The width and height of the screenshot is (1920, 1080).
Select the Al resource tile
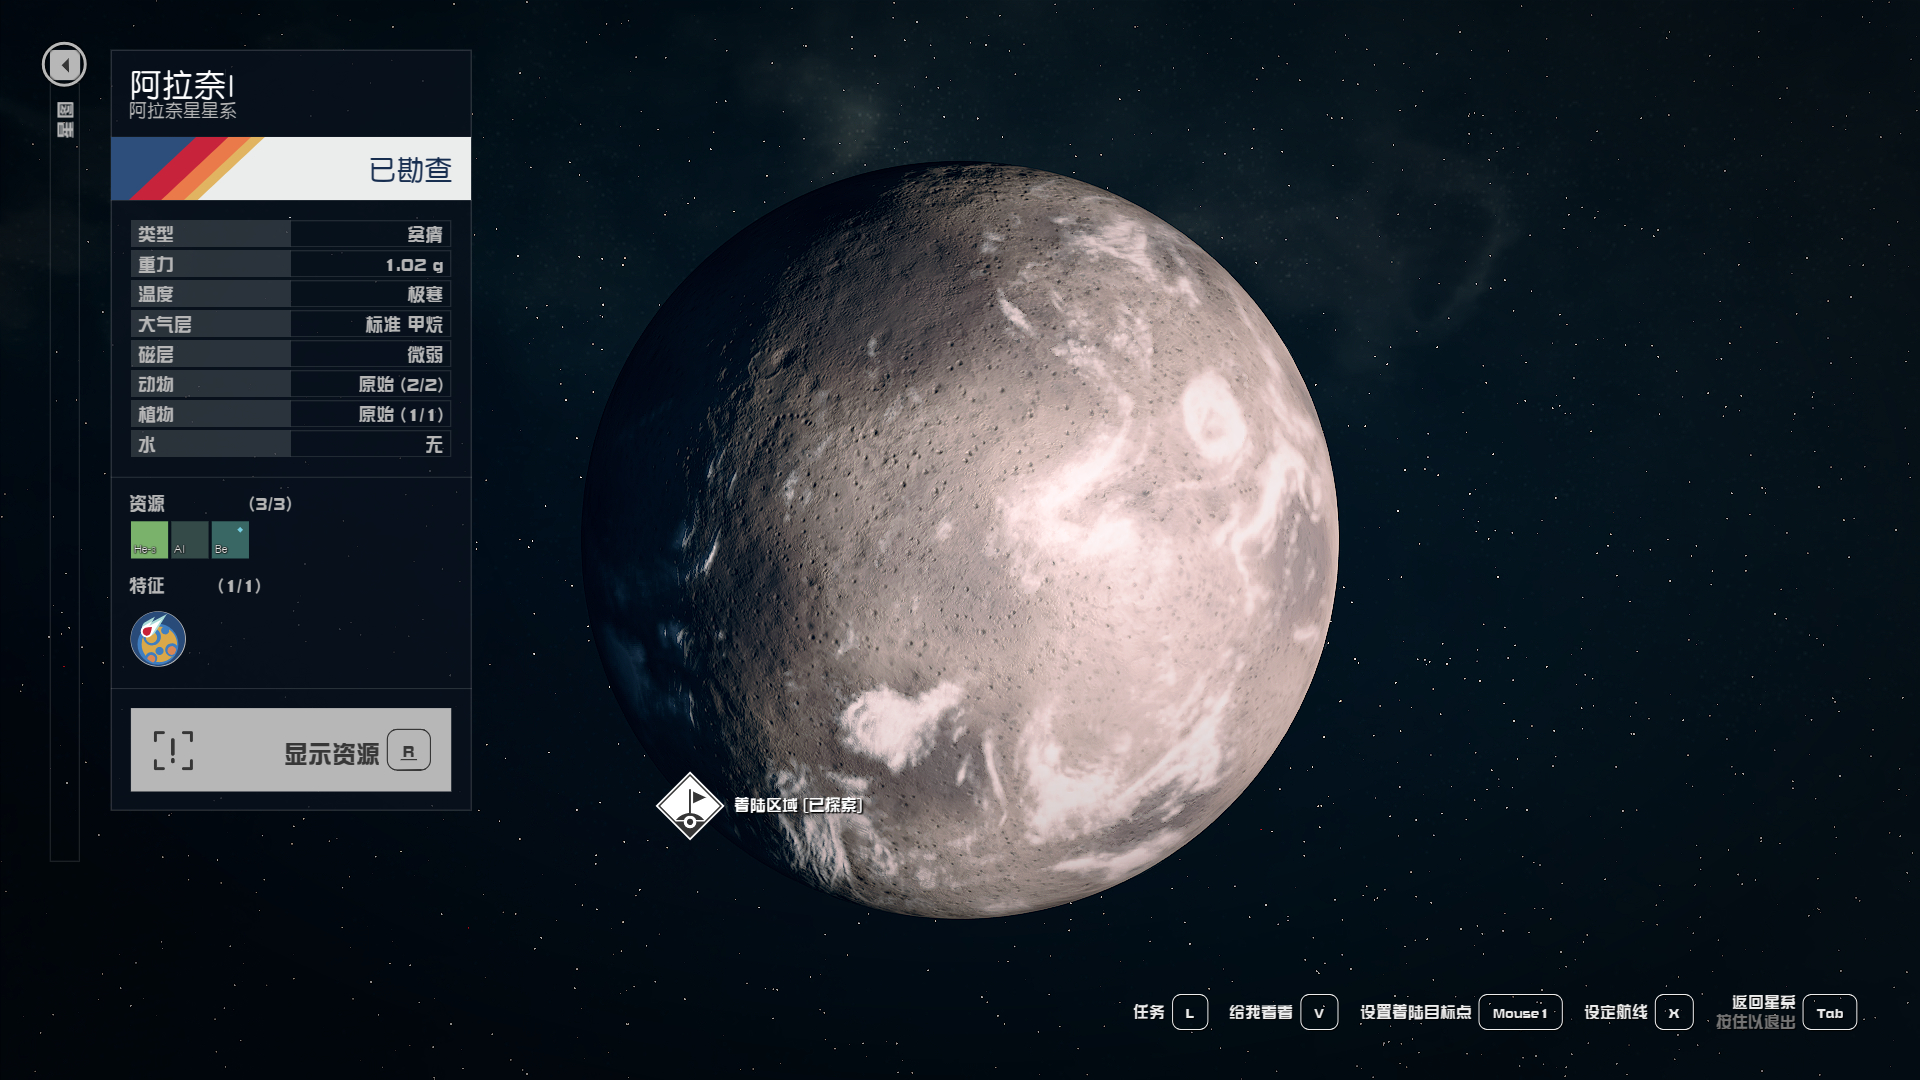[x=190, y=540]
